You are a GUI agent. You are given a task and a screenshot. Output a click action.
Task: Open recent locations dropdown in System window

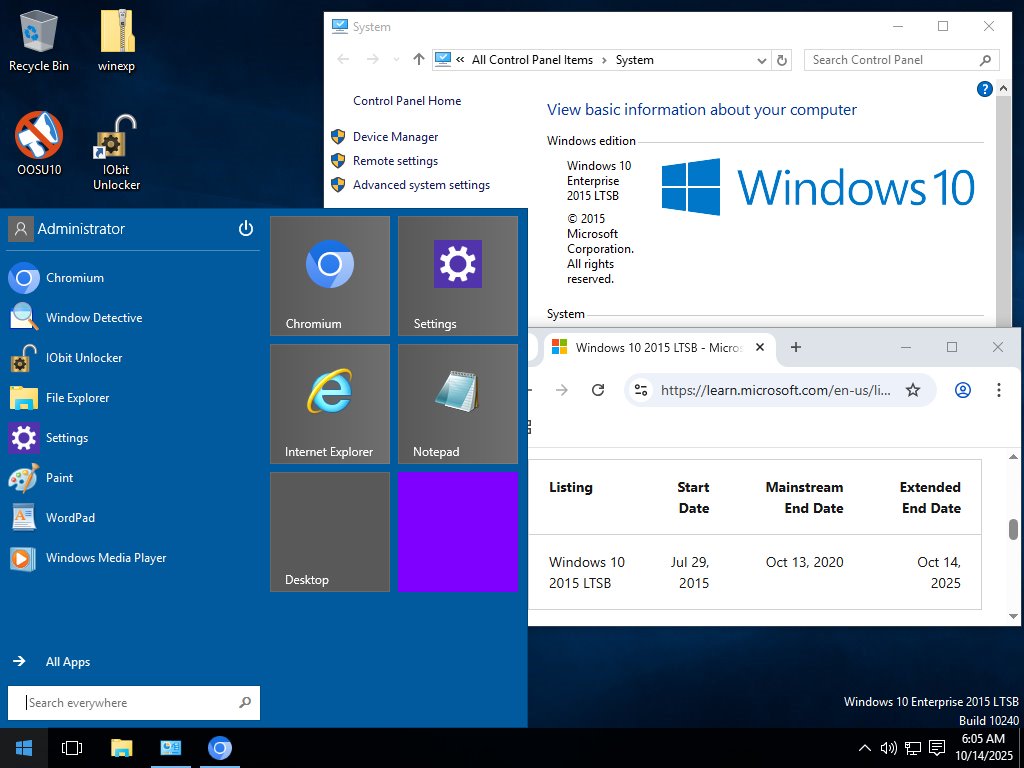pos(396,60)
